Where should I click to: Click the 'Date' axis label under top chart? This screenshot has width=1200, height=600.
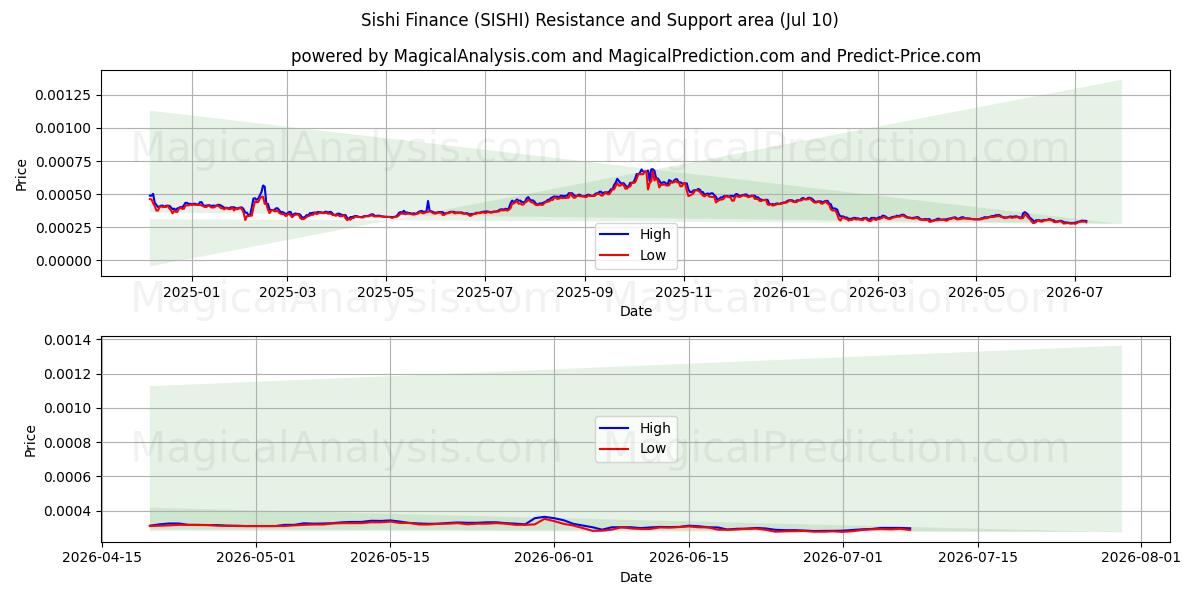[x=635, y=311]
